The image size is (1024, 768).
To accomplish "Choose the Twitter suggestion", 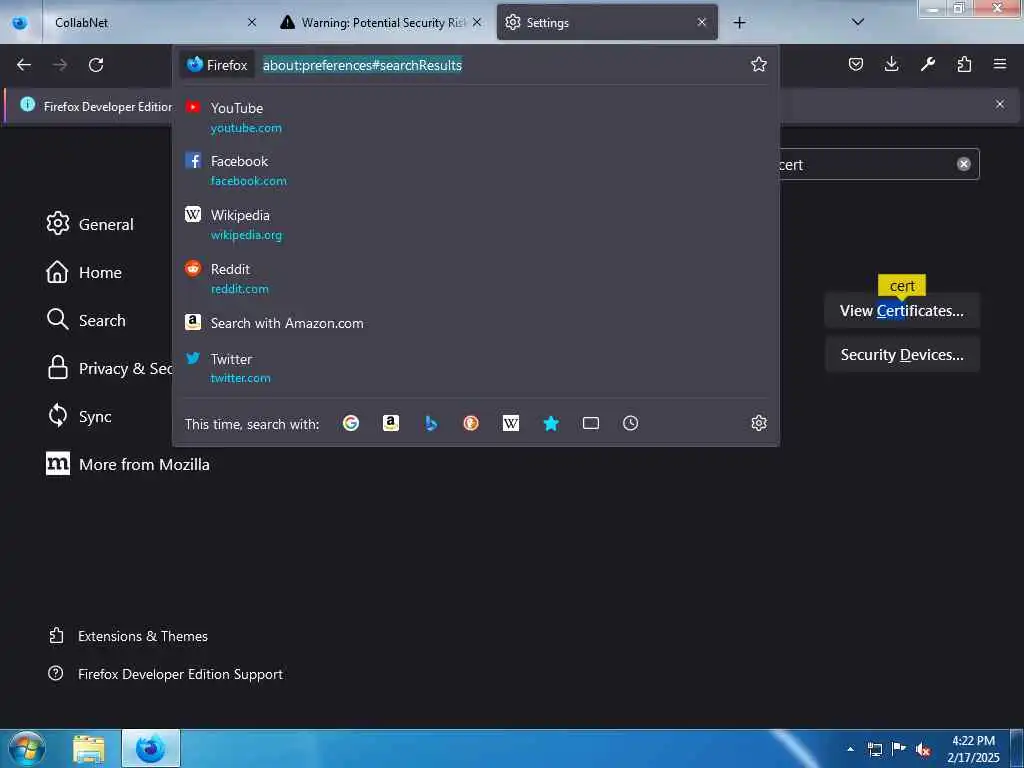I will [476, 368].
